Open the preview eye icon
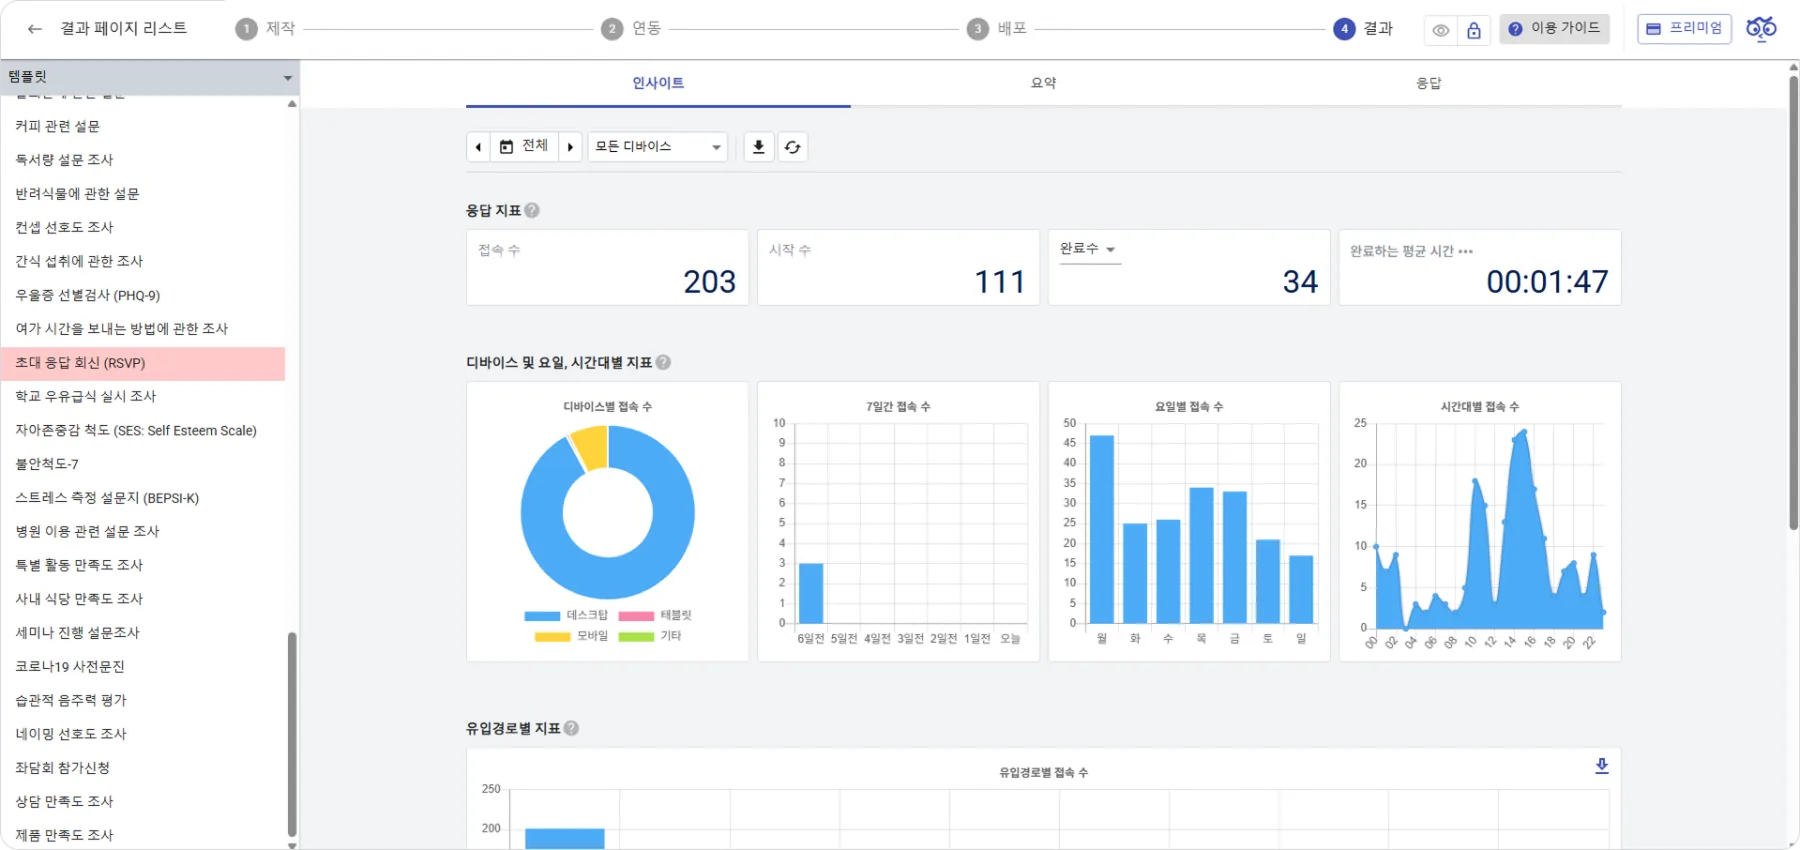Screen dimensions: 1800x850 tap(1440, 30)
